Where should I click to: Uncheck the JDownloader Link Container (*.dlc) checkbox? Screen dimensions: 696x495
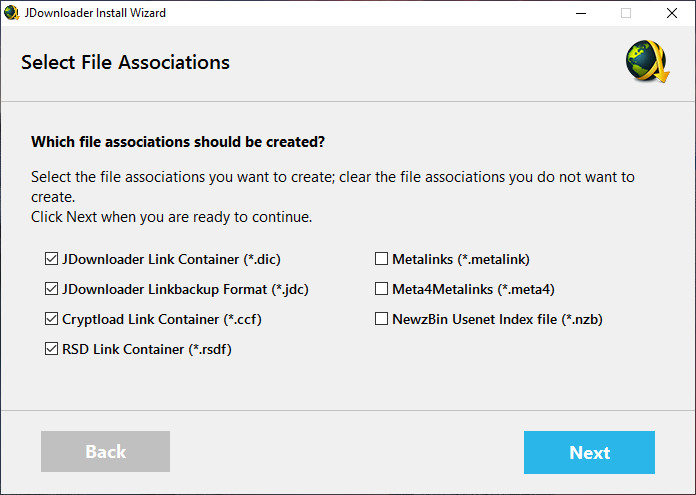pyautogui.click(x=52, y=259)
